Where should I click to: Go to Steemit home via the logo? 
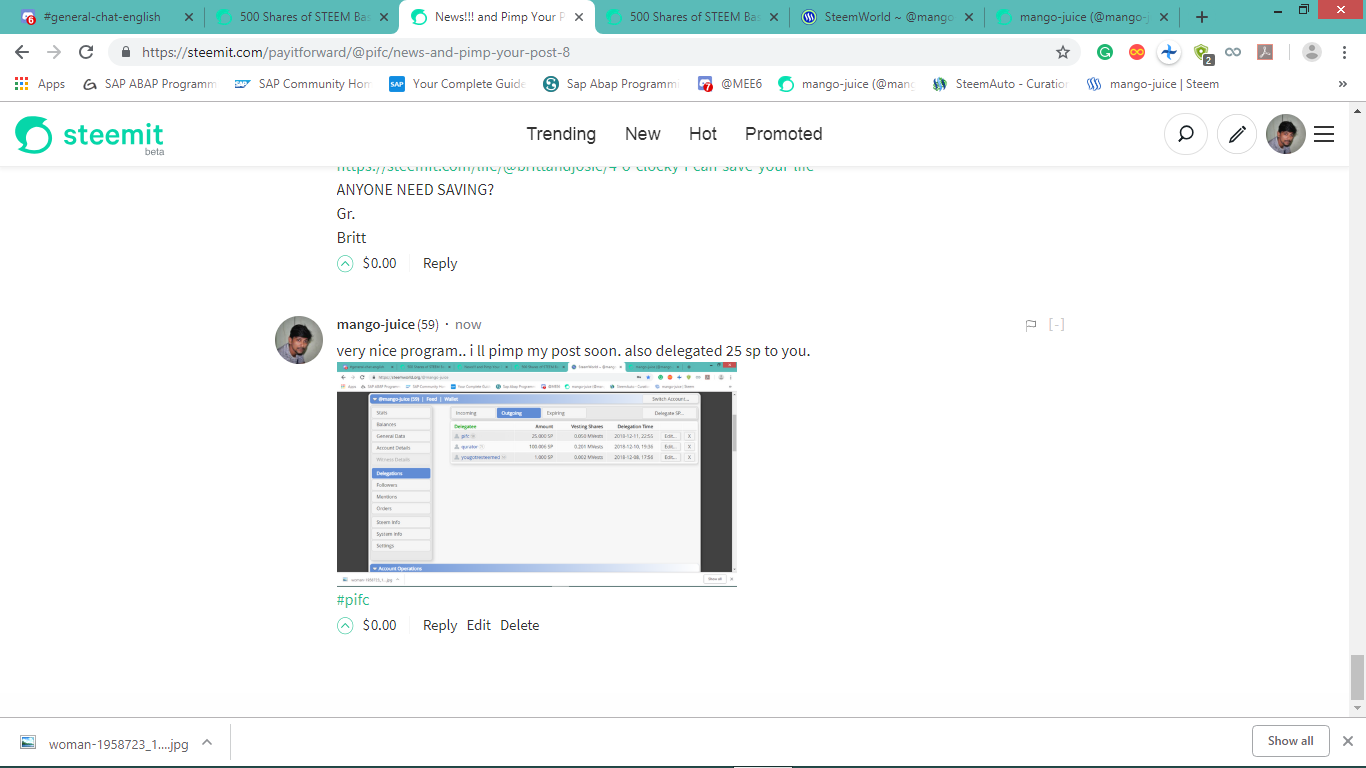pos(89,136)
